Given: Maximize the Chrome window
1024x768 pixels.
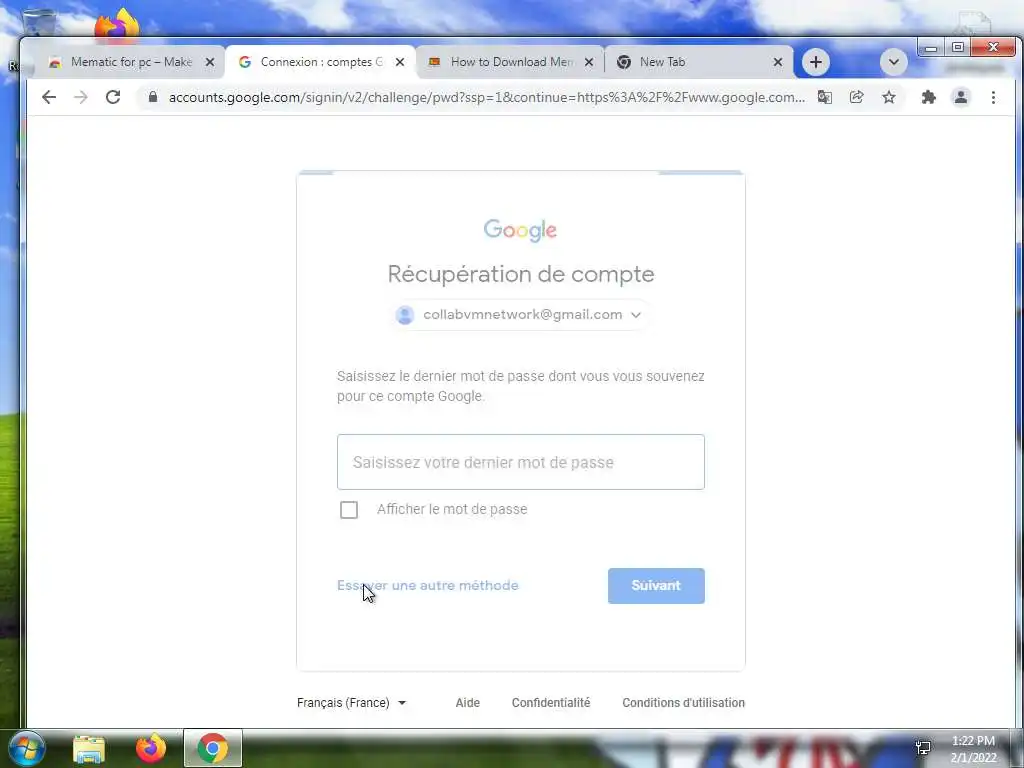Looking at the screenshot, I should (957, 48).
